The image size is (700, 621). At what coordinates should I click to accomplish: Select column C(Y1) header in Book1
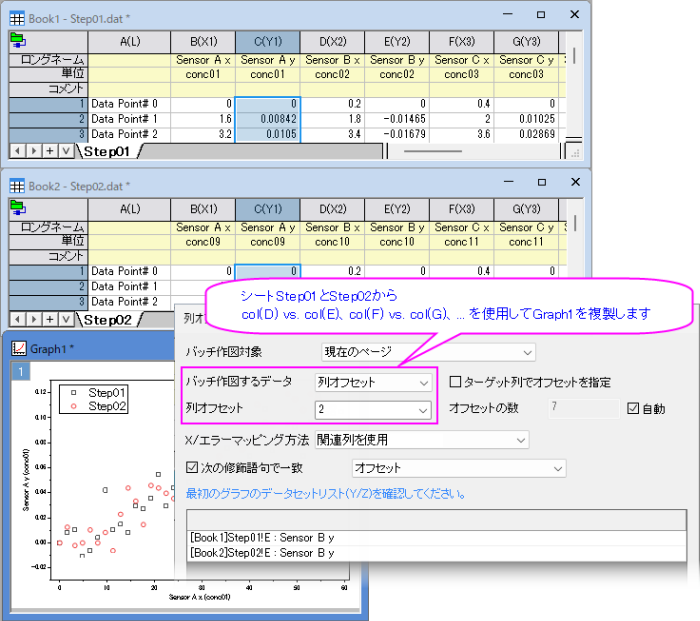pos(268,42)
